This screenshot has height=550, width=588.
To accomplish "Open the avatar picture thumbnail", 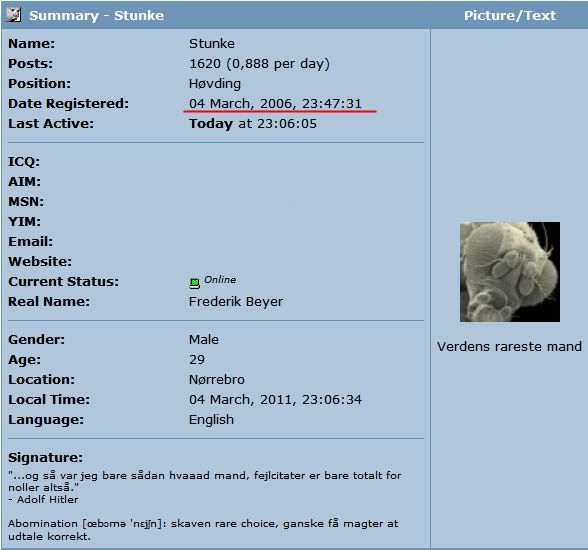I will click(x=510, y=272).
